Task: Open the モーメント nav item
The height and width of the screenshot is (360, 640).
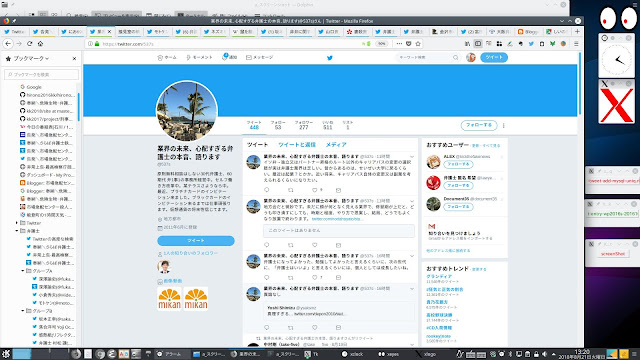Action: pyautogui.click(x=199, y=58)
